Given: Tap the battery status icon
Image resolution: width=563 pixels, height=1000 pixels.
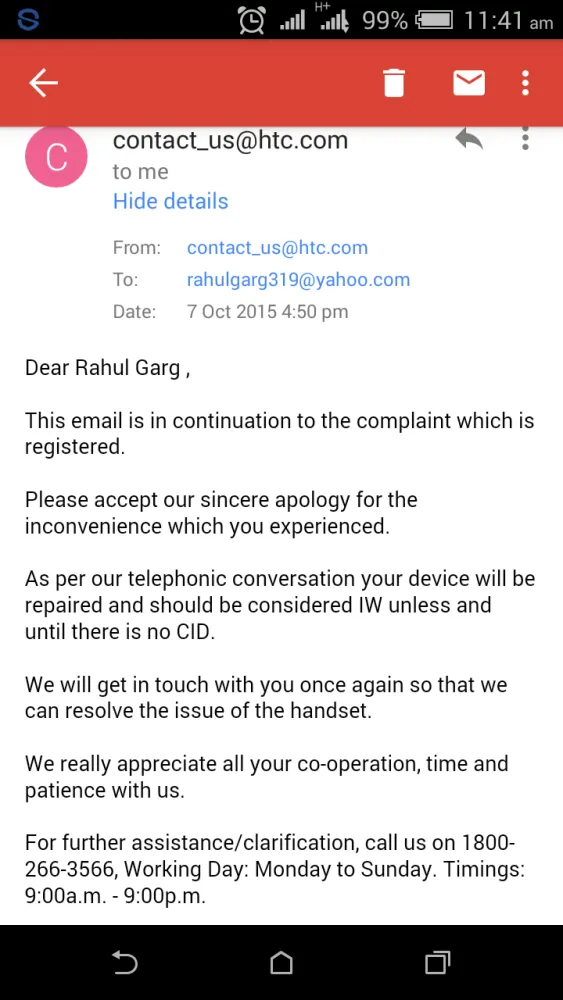Looking at the screenshot, I should pyautogui.click(x=435, y=21).
